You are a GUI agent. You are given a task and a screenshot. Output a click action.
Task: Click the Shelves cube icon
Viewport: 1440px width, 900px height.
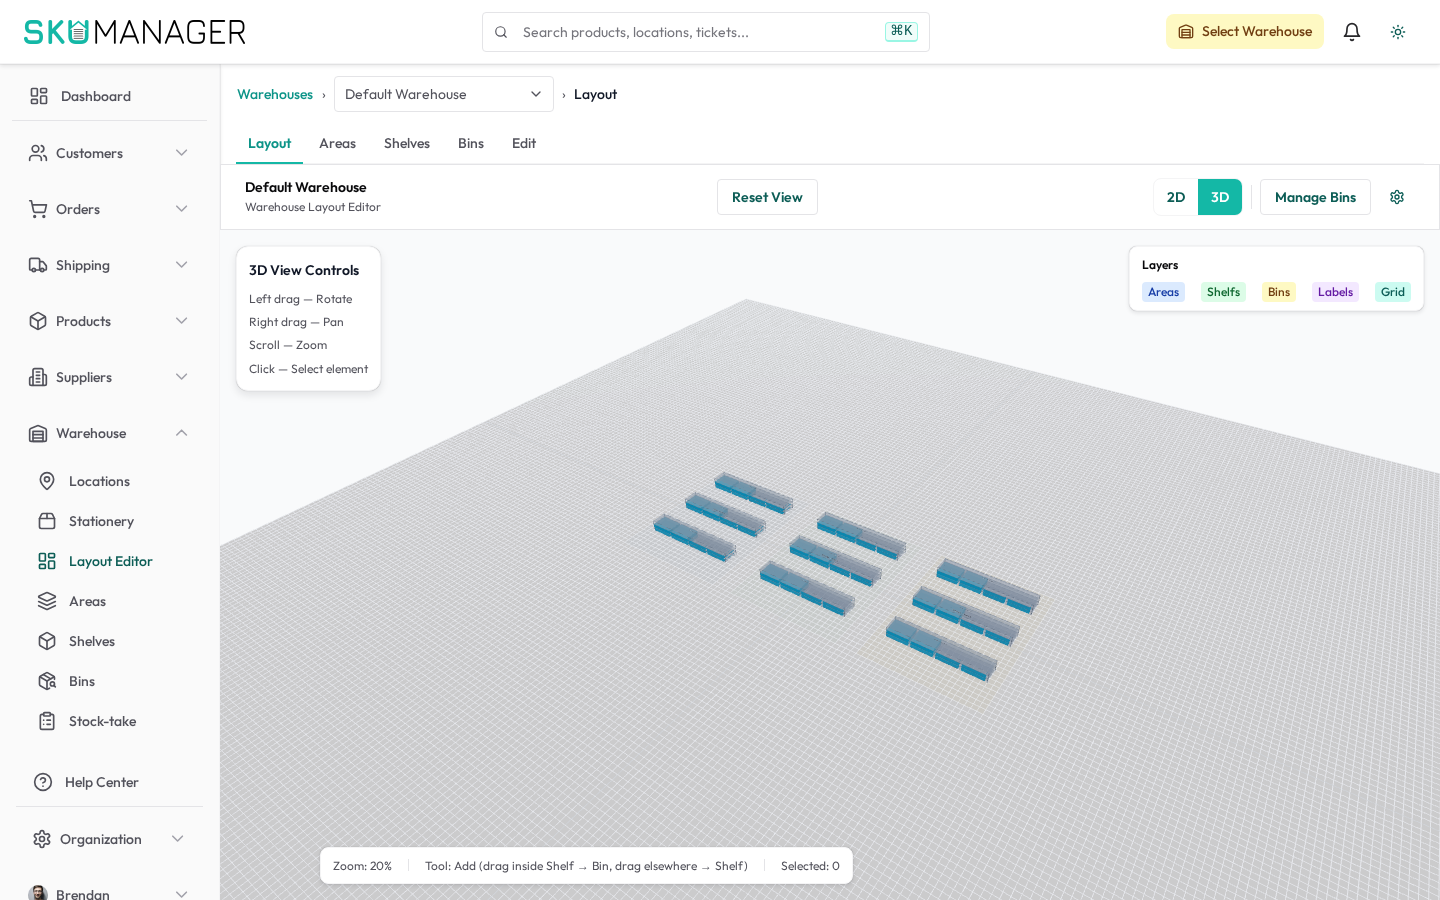tap(47, 641)
